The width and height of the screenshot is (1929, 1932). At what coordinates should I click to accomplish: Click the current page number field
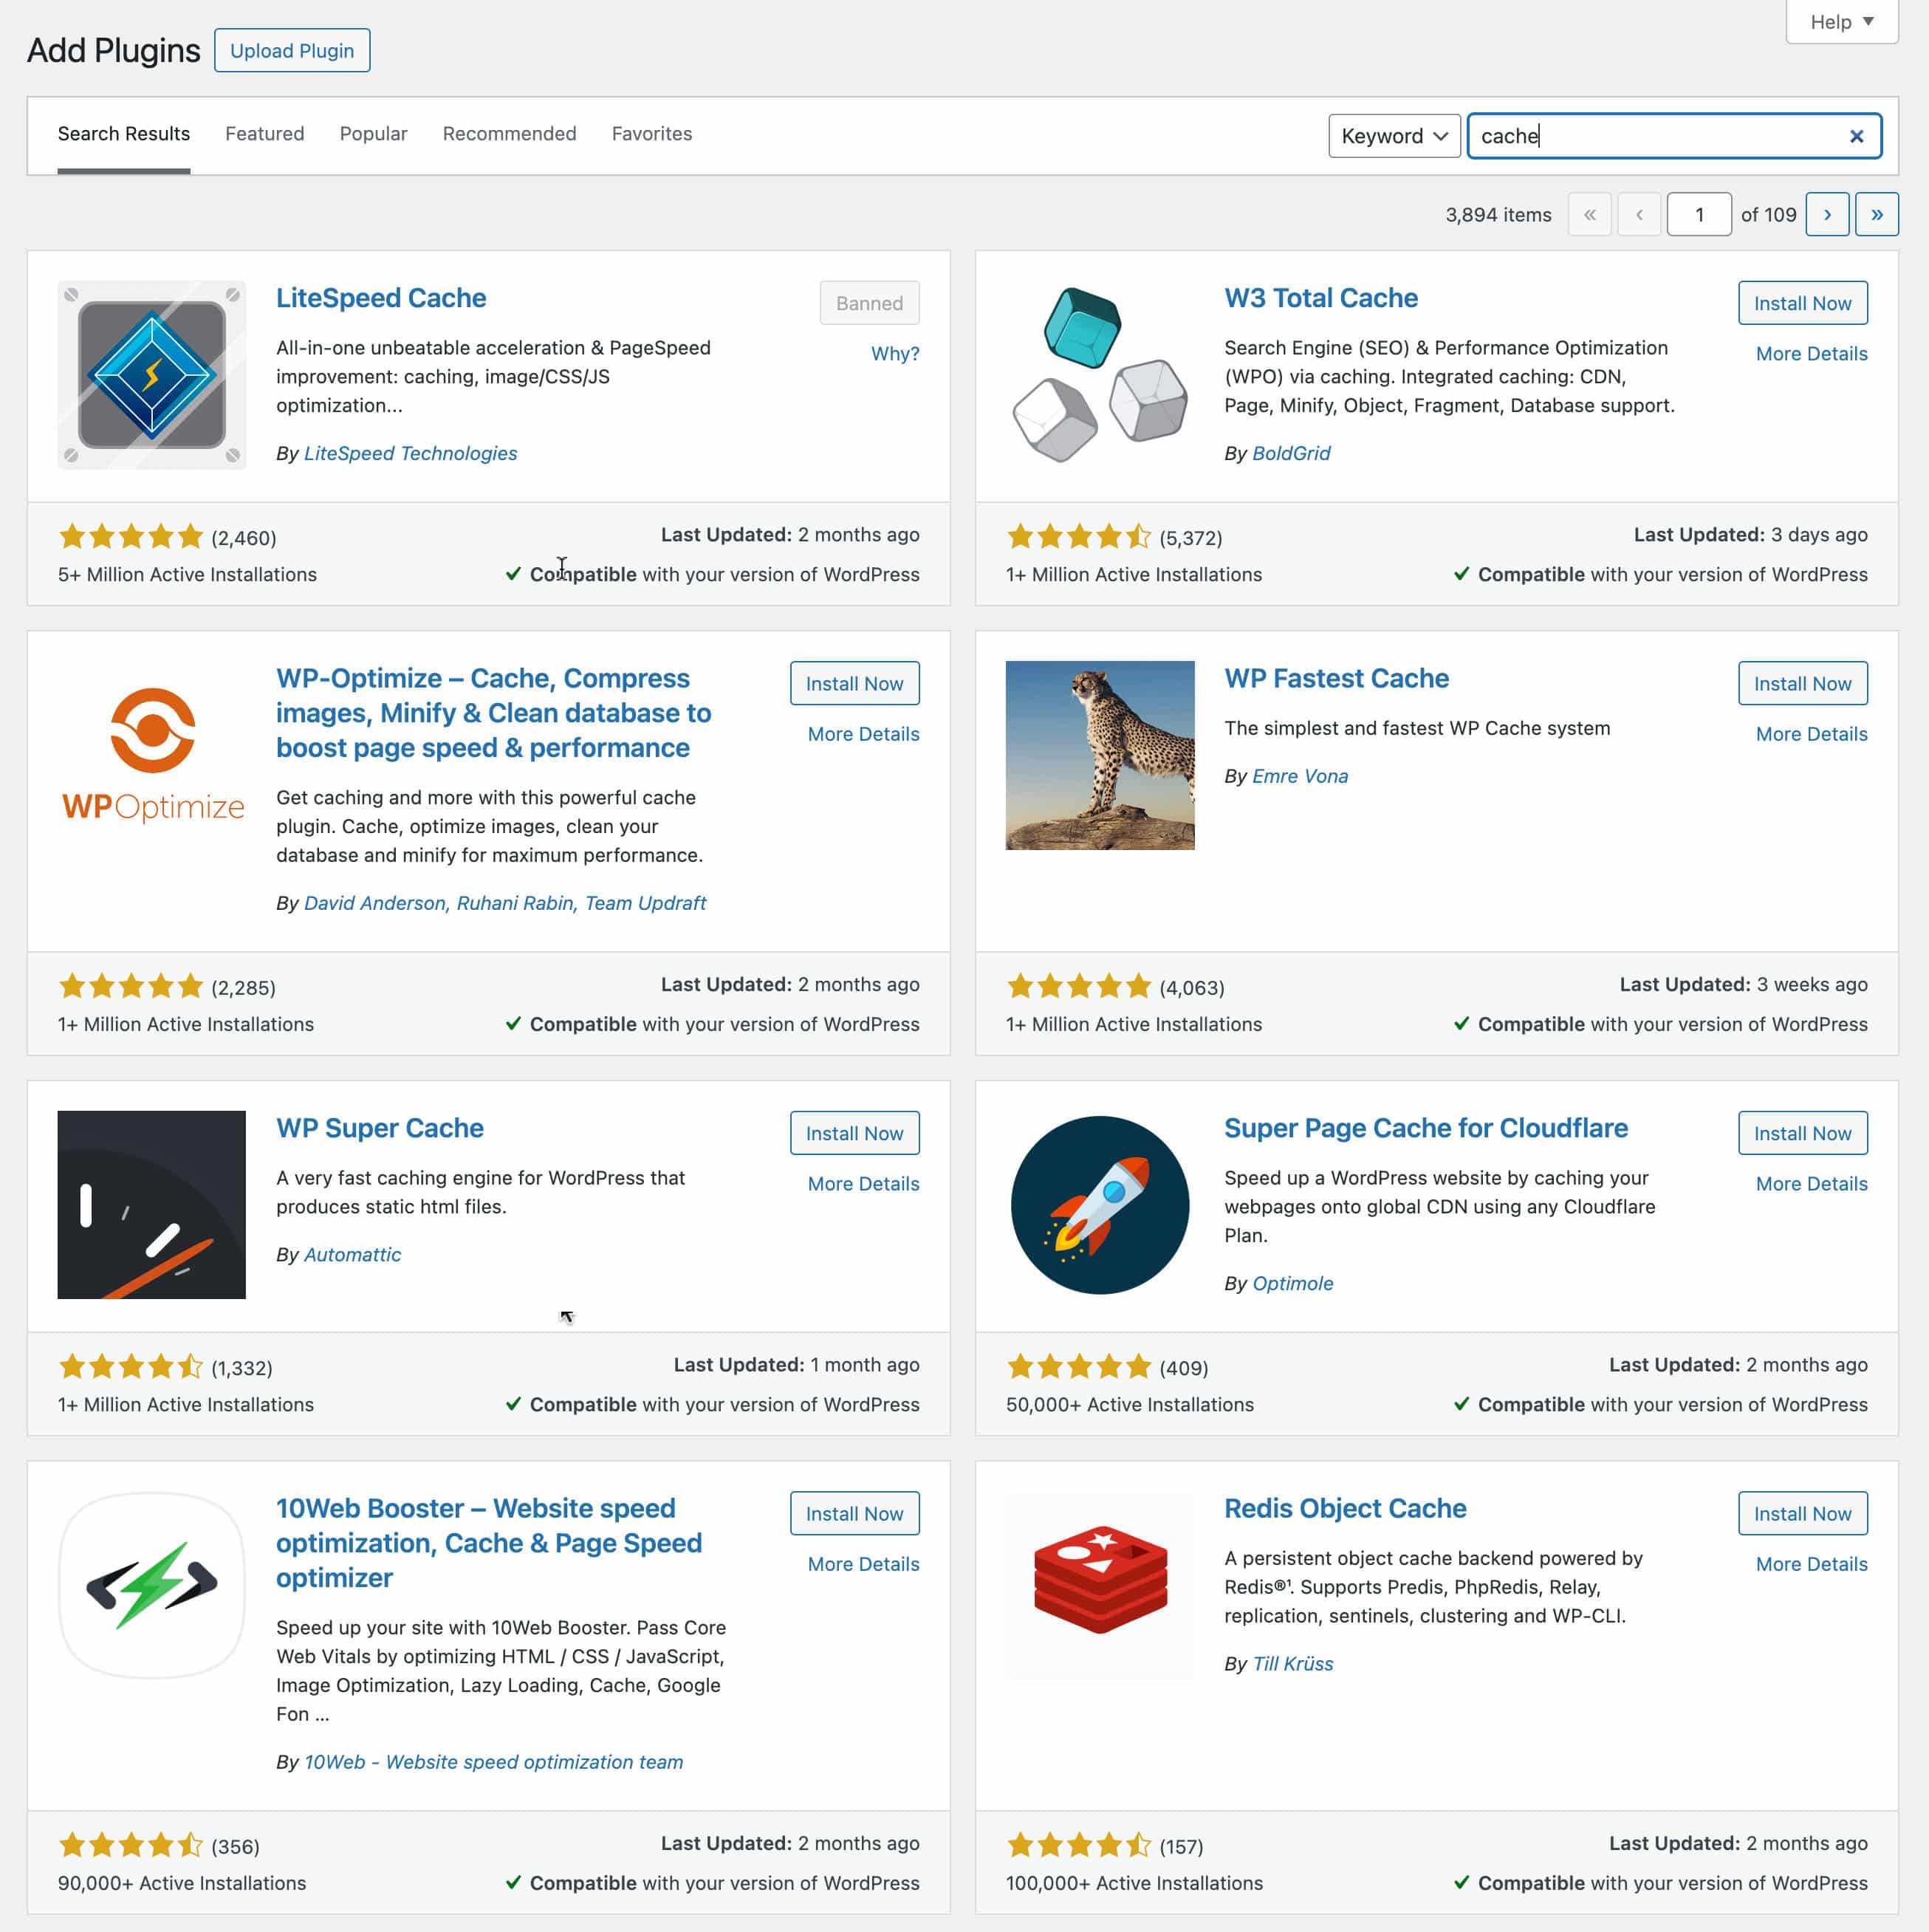point(1699,214)
